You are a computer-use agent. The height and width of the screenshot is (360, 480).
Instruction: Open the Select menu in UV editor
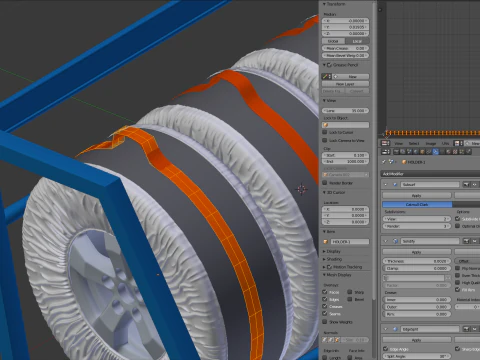coord(414,143)
